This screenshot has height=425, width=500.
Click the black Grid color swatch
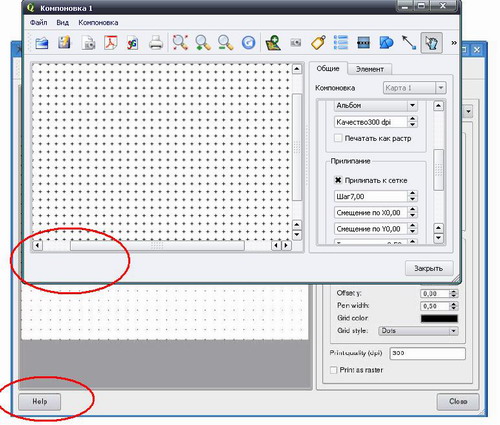(x=439, y=318)
